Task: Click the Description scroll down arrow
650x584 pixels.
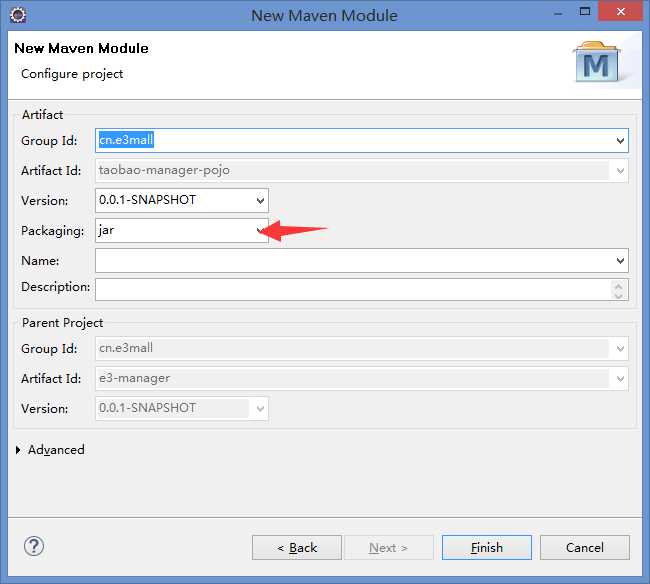Action: tap(618, 295)
